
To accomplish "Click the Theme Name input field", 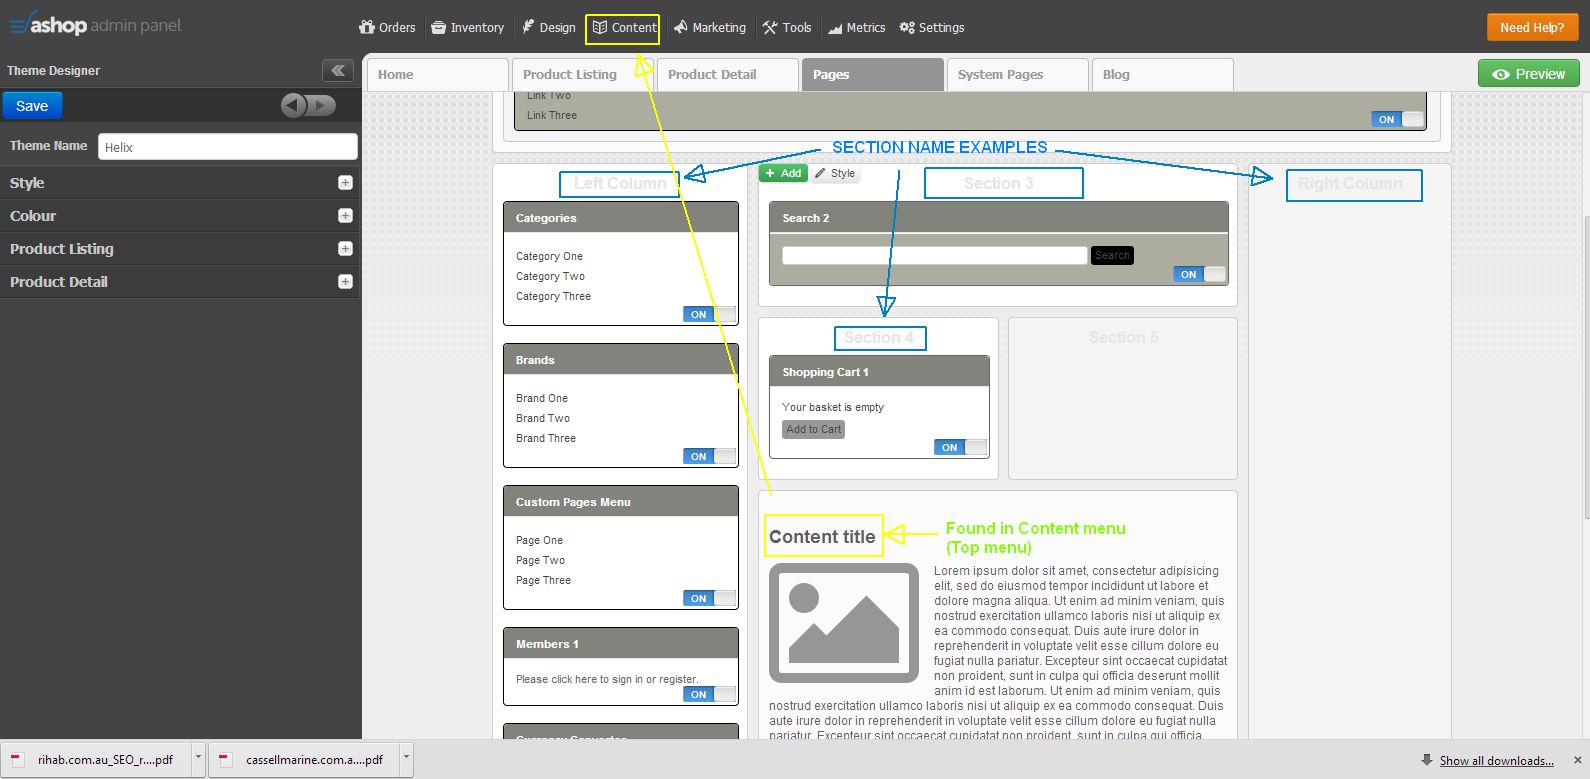I will (x=228, y=147).
